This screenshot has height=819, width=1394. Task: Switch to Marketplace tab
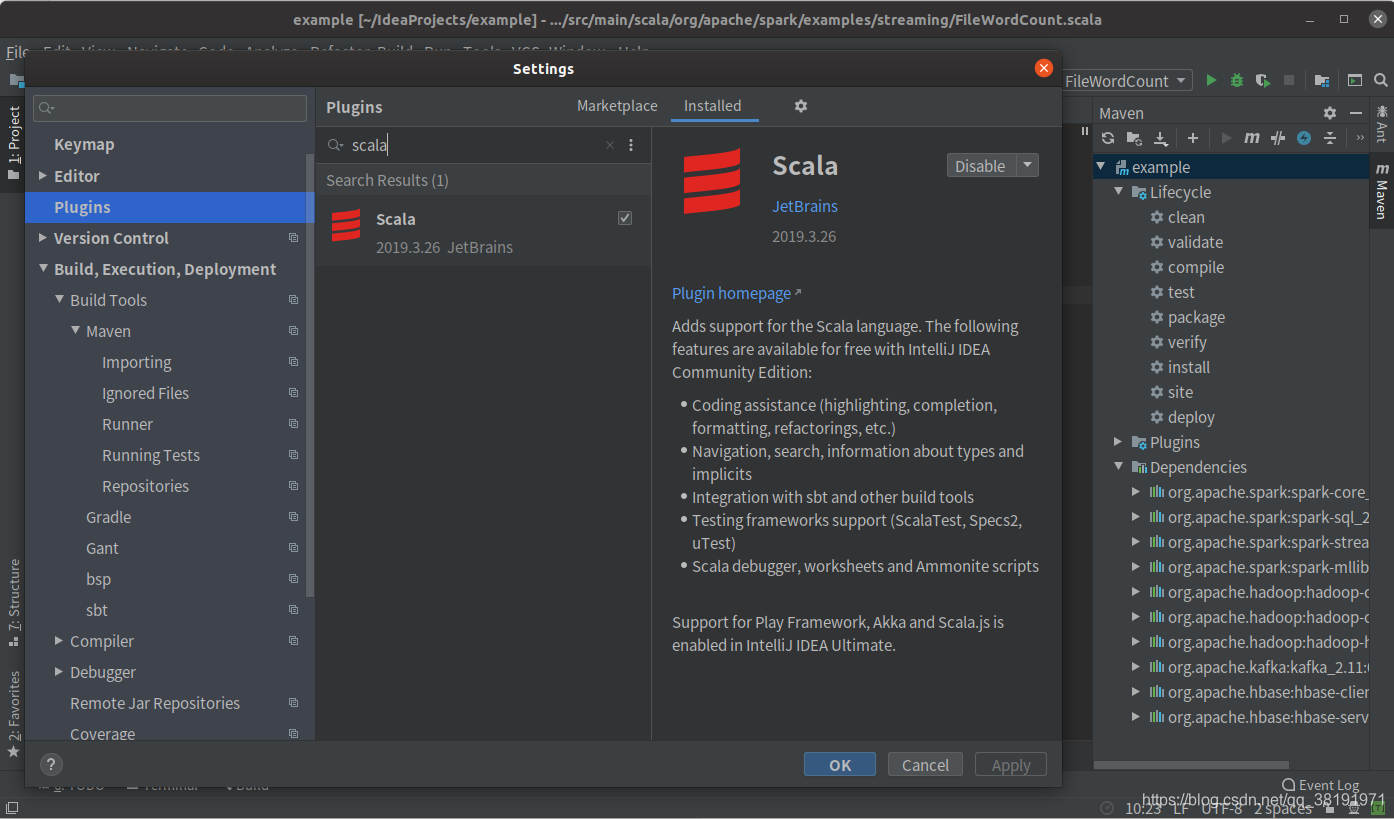[617, 106]
